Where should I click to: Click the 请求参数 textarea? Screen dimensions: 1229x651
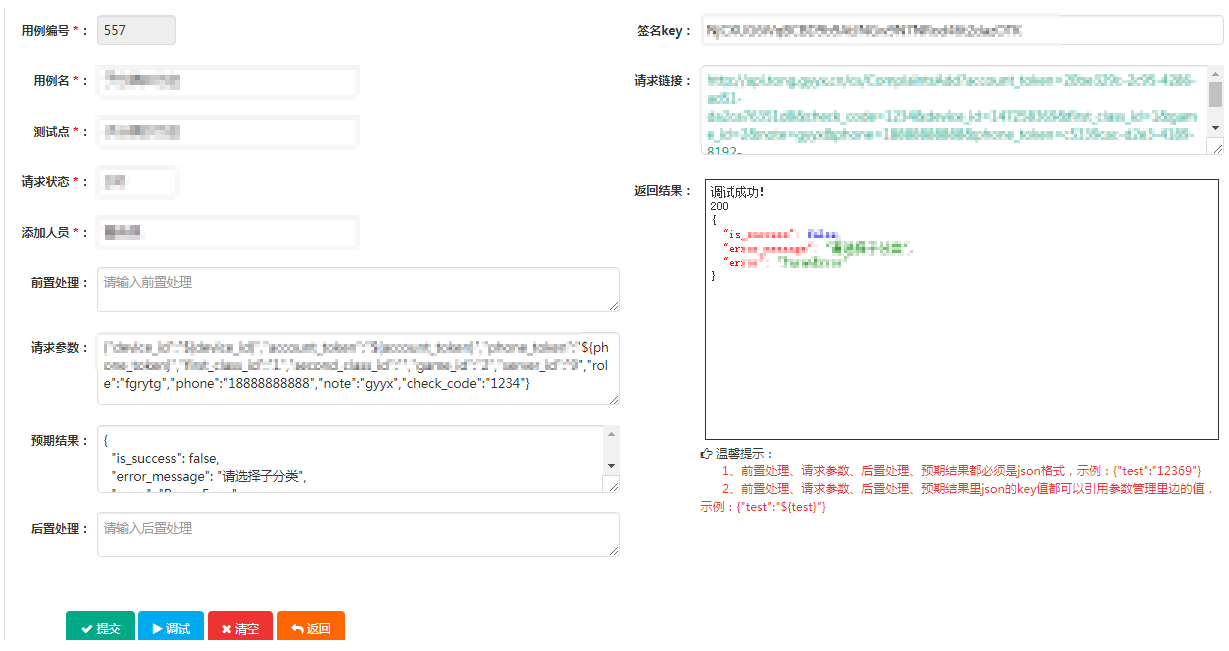358,369
